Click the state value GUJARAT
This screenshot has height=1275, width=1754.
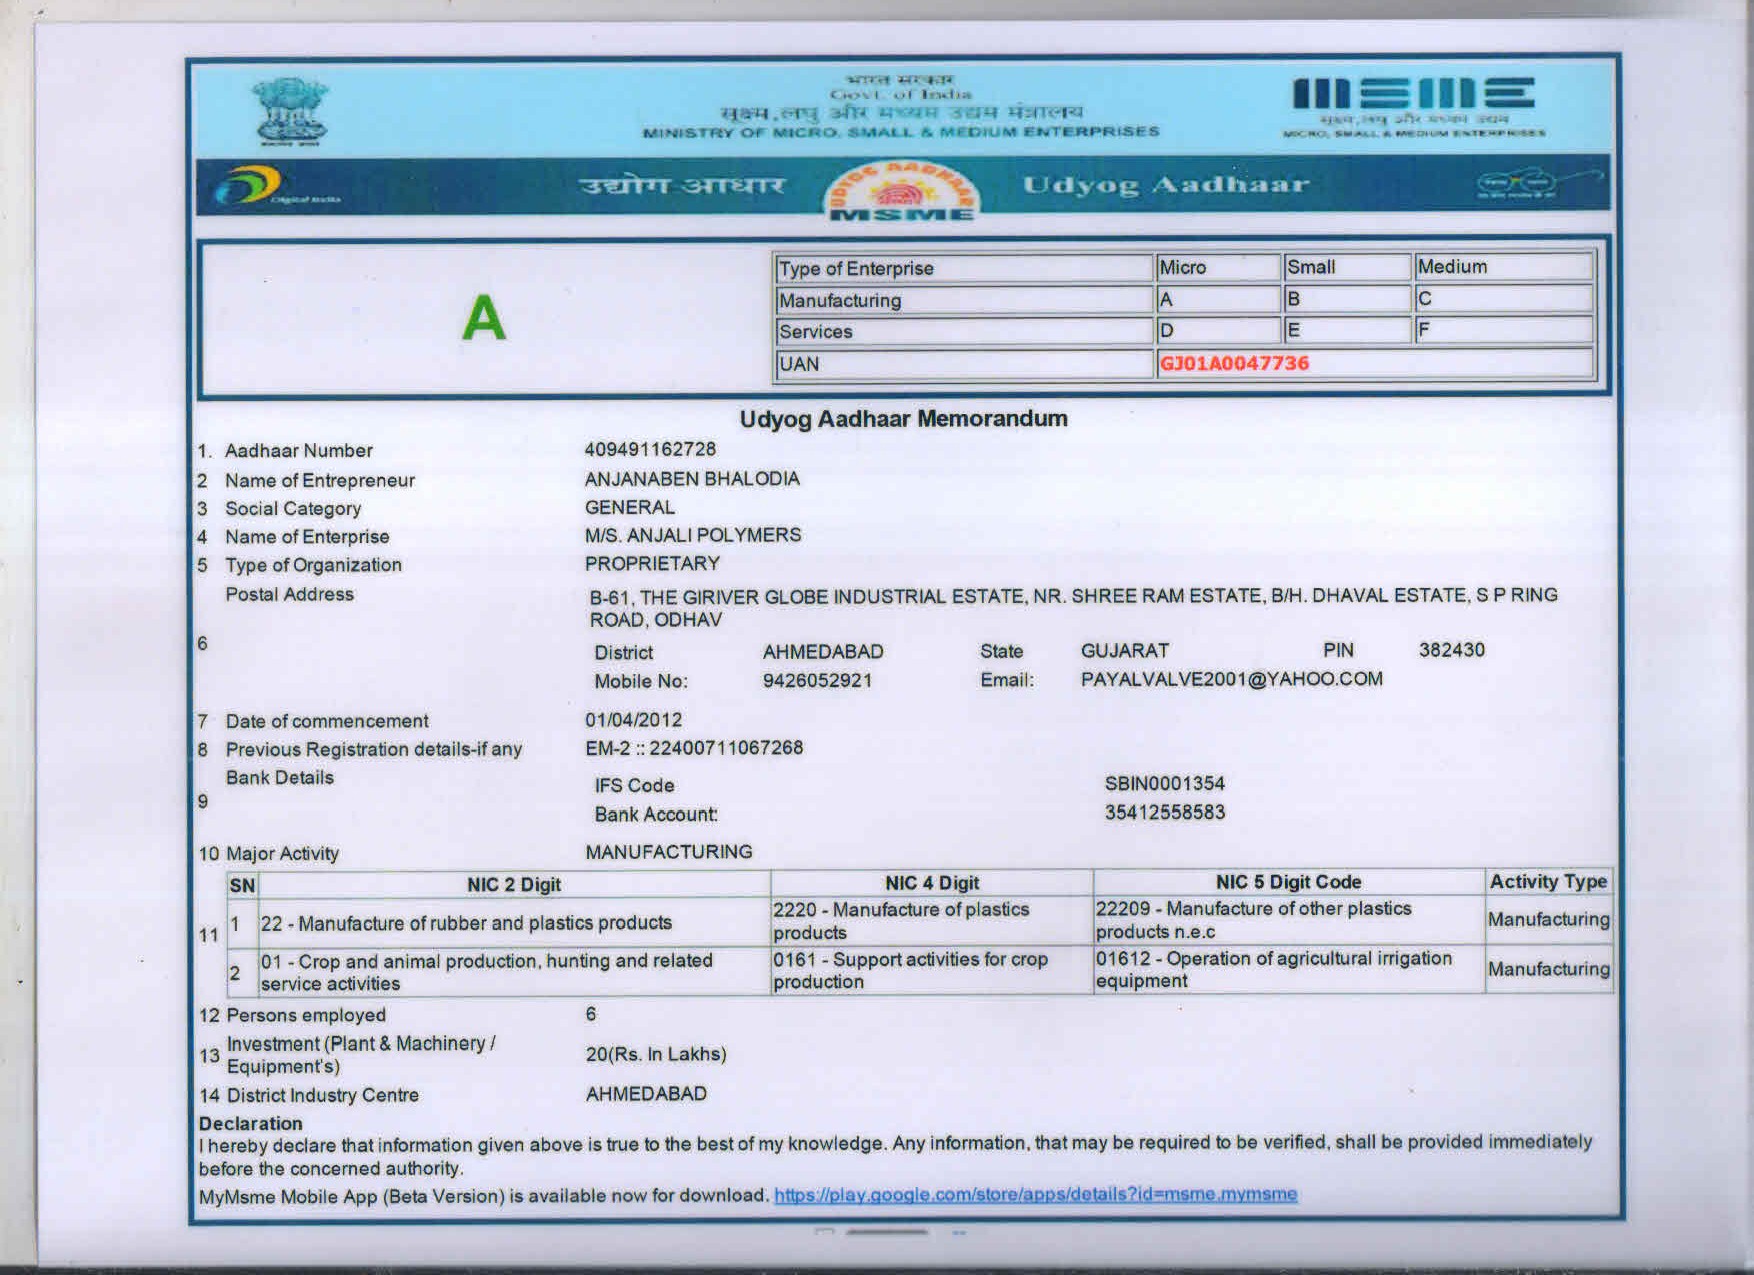click(1124, 650)
